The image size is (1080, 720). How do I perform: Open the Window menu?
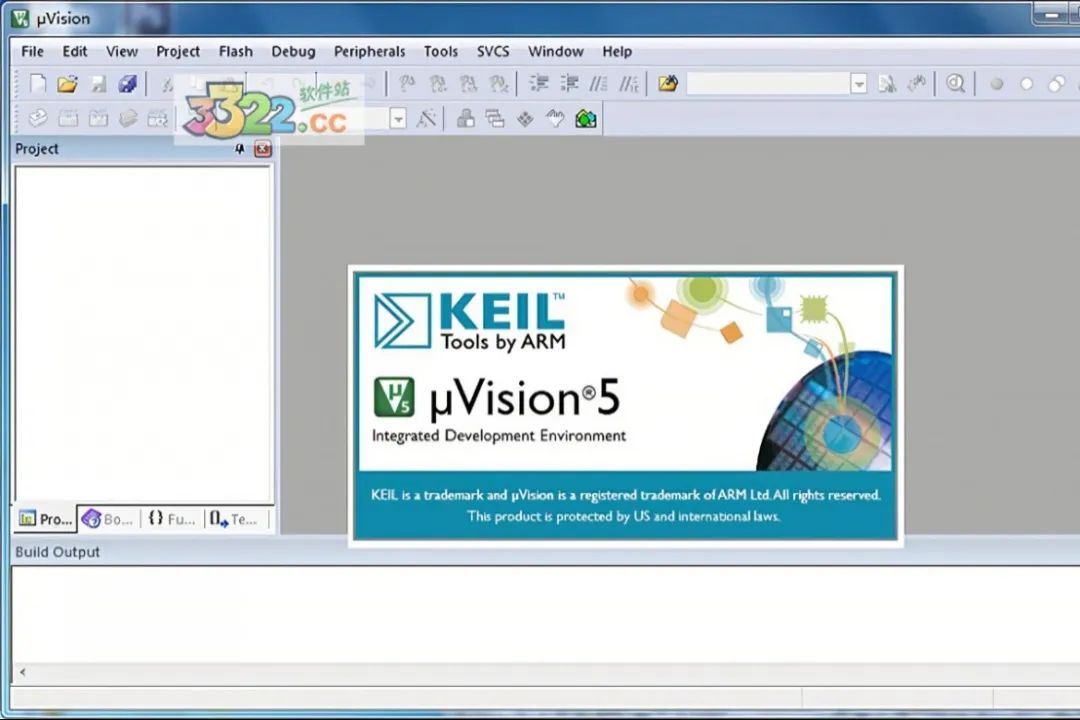(x=556, y=52)
